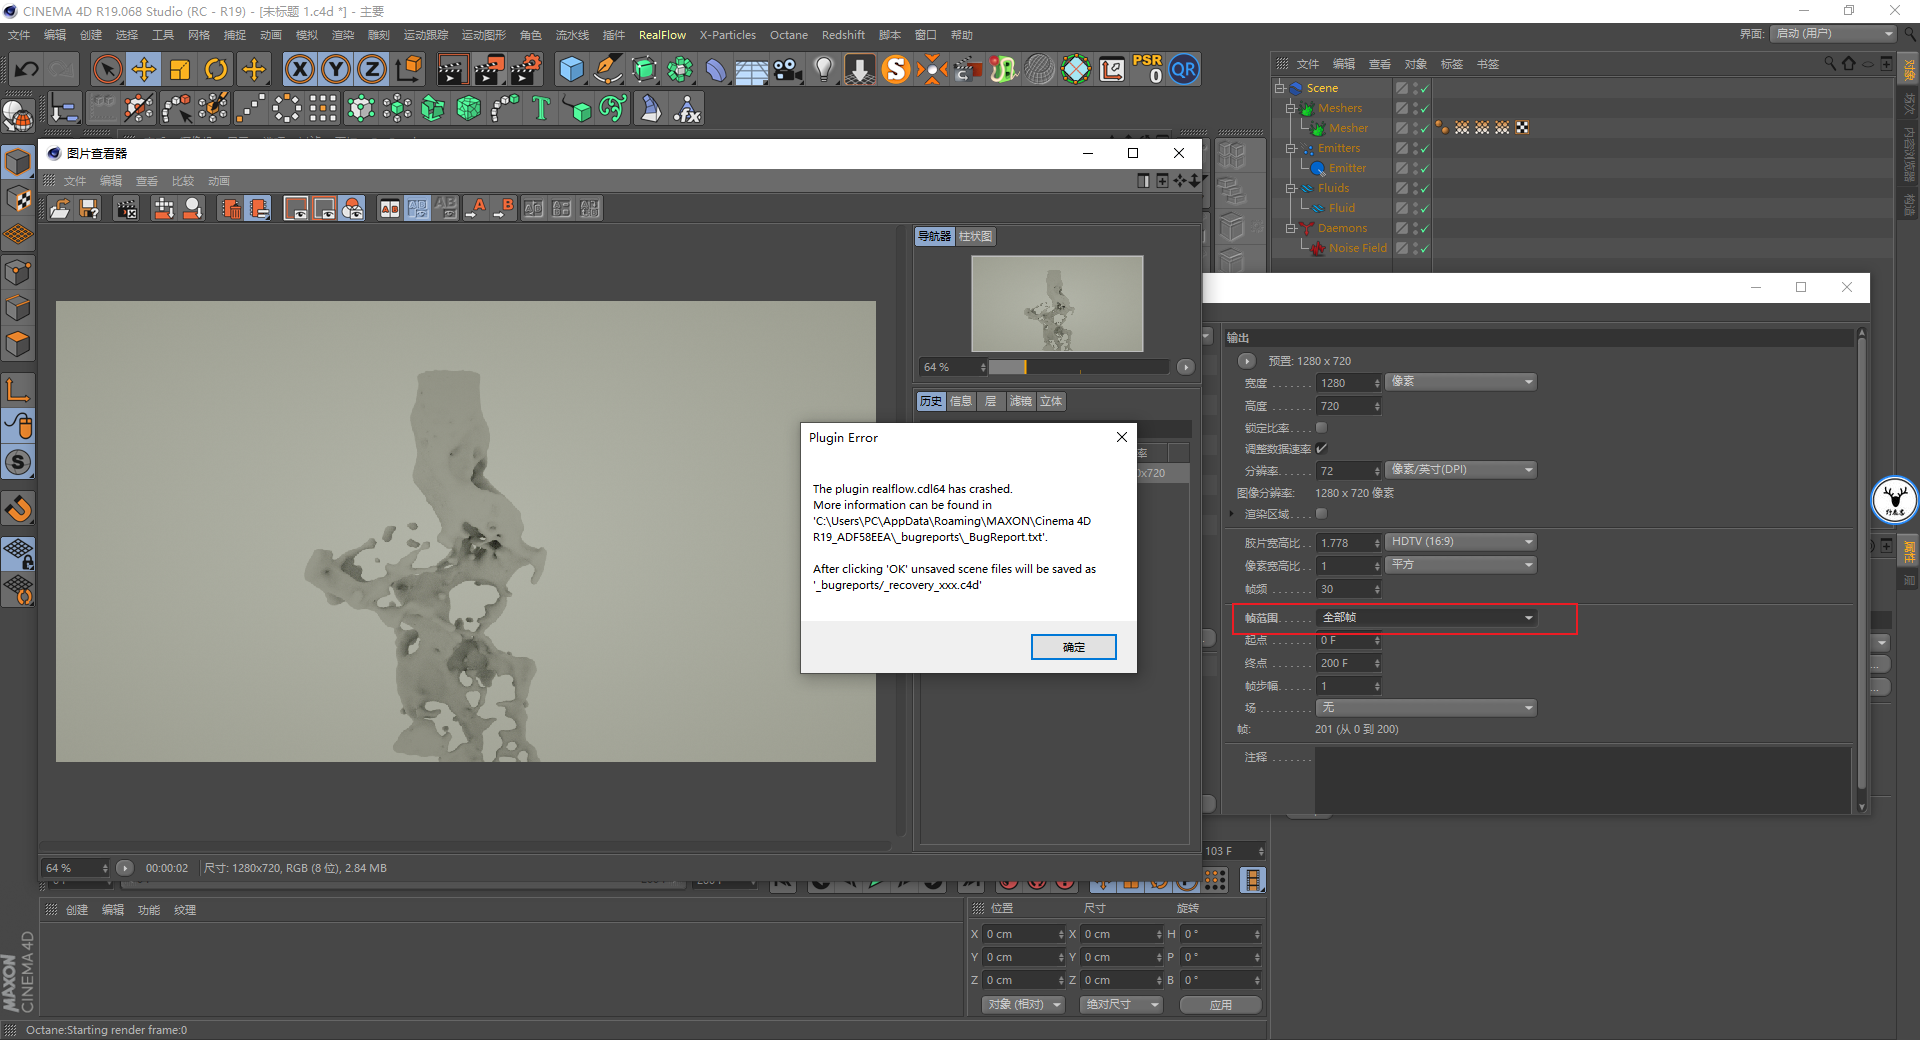Screen dimensions: 1920x1040
Task: Toggle the 调整数据速率 checkbox
Action: click(1321, 449)
